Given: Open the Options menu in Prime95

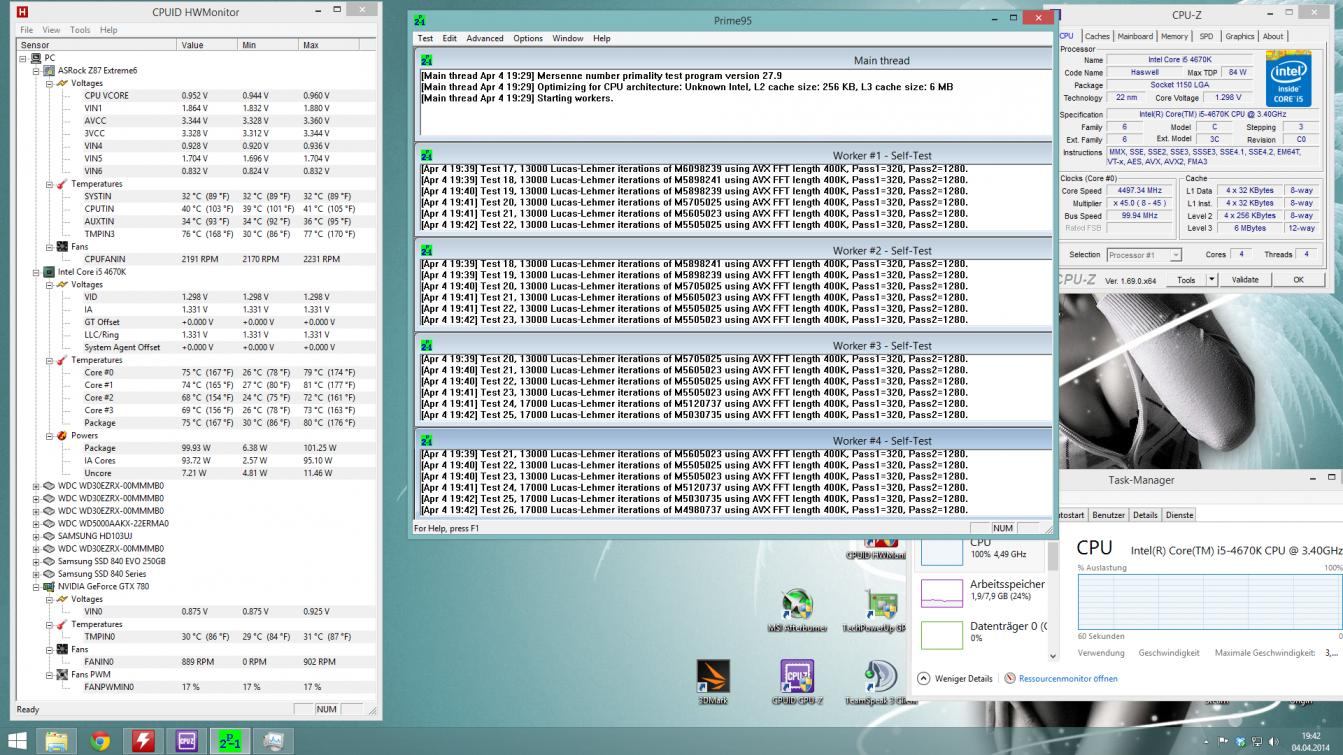Looking at the screenshot, I should 528,38.
